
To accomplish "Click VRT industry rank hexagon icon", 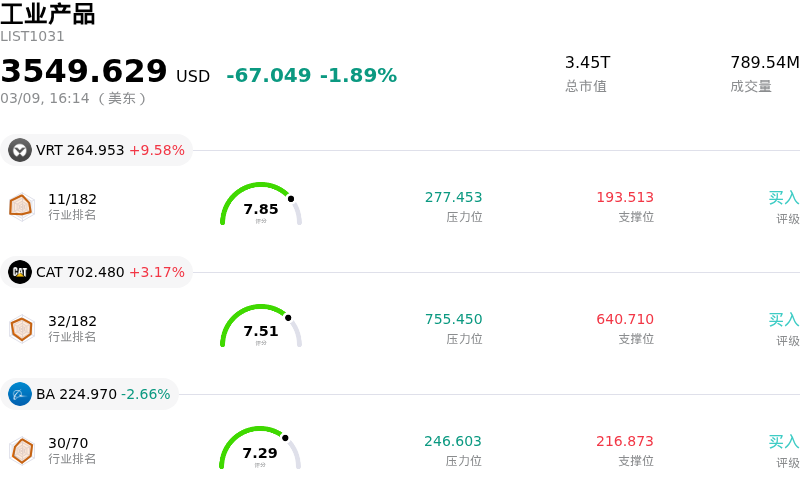I will click(x=21, y=206).
